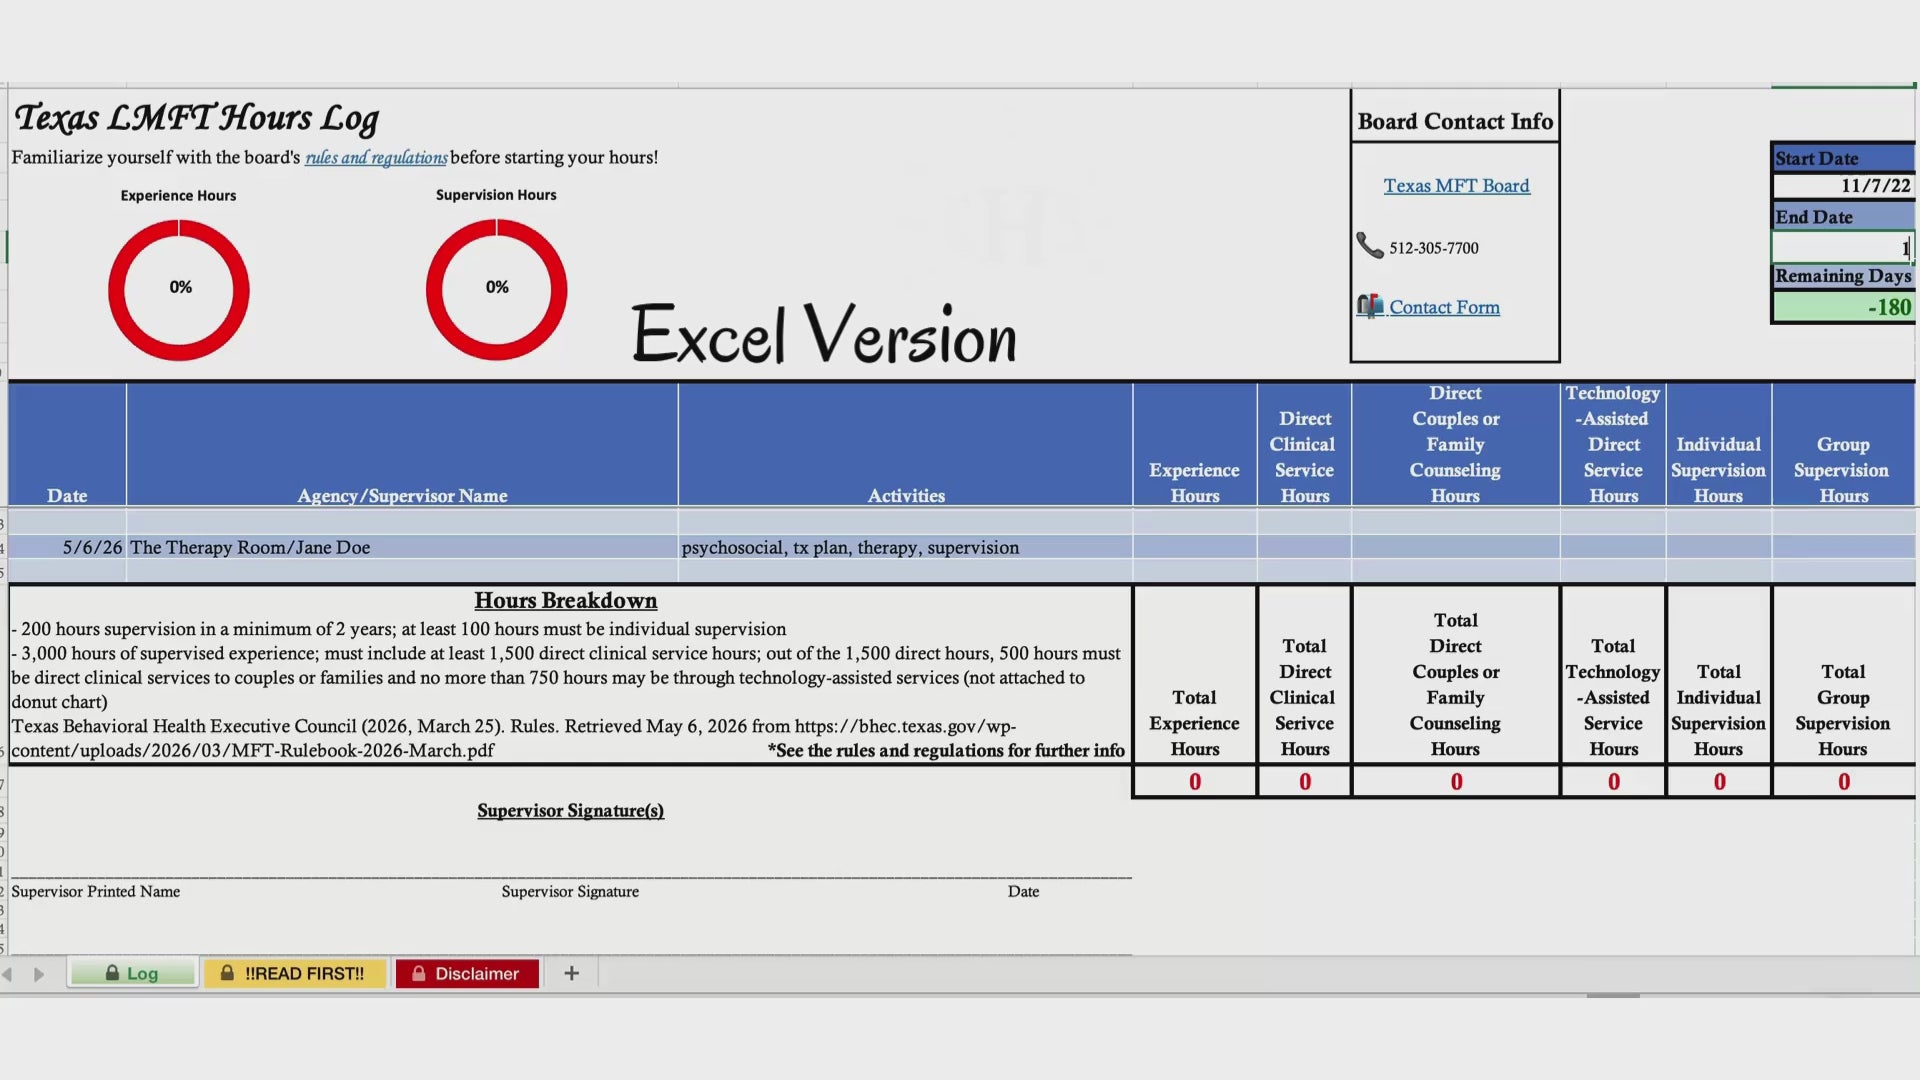Select the Remaining Days value -180
Screen dimensions: 1920x1080
tap(1843, 307)
